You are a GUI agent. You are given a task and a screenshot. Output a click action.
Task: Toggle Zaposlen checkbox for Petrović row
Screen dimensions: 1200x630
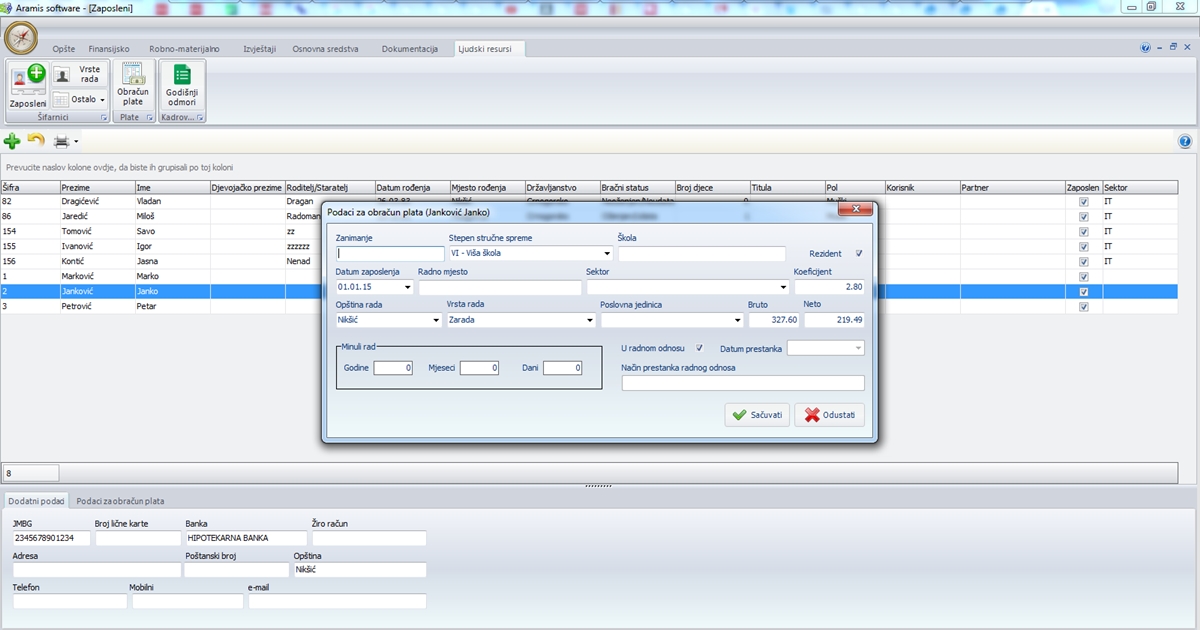(x=1083, y=307)
